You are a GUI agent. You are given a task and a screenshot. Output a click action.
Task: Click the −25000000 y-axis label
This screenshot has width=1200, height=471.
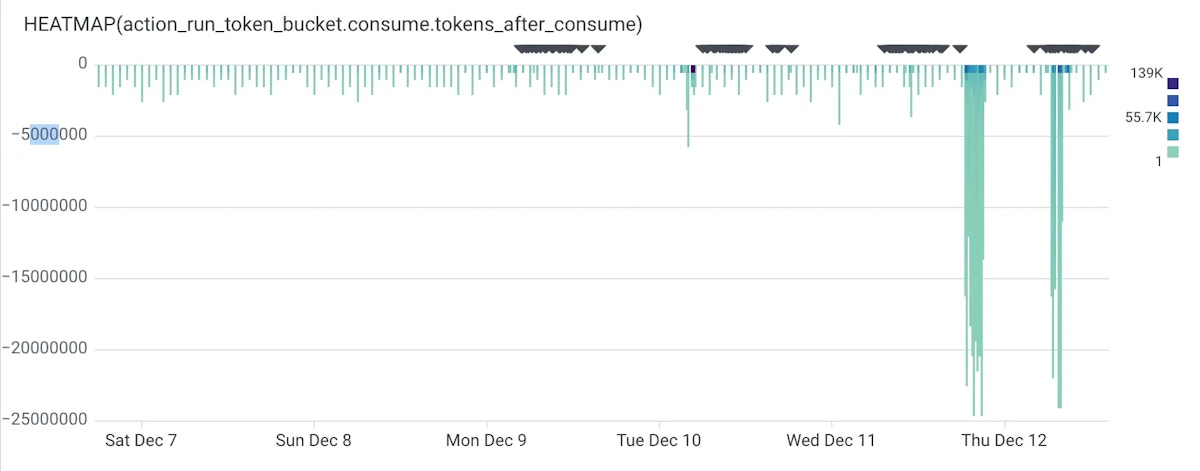pos(45,420)
